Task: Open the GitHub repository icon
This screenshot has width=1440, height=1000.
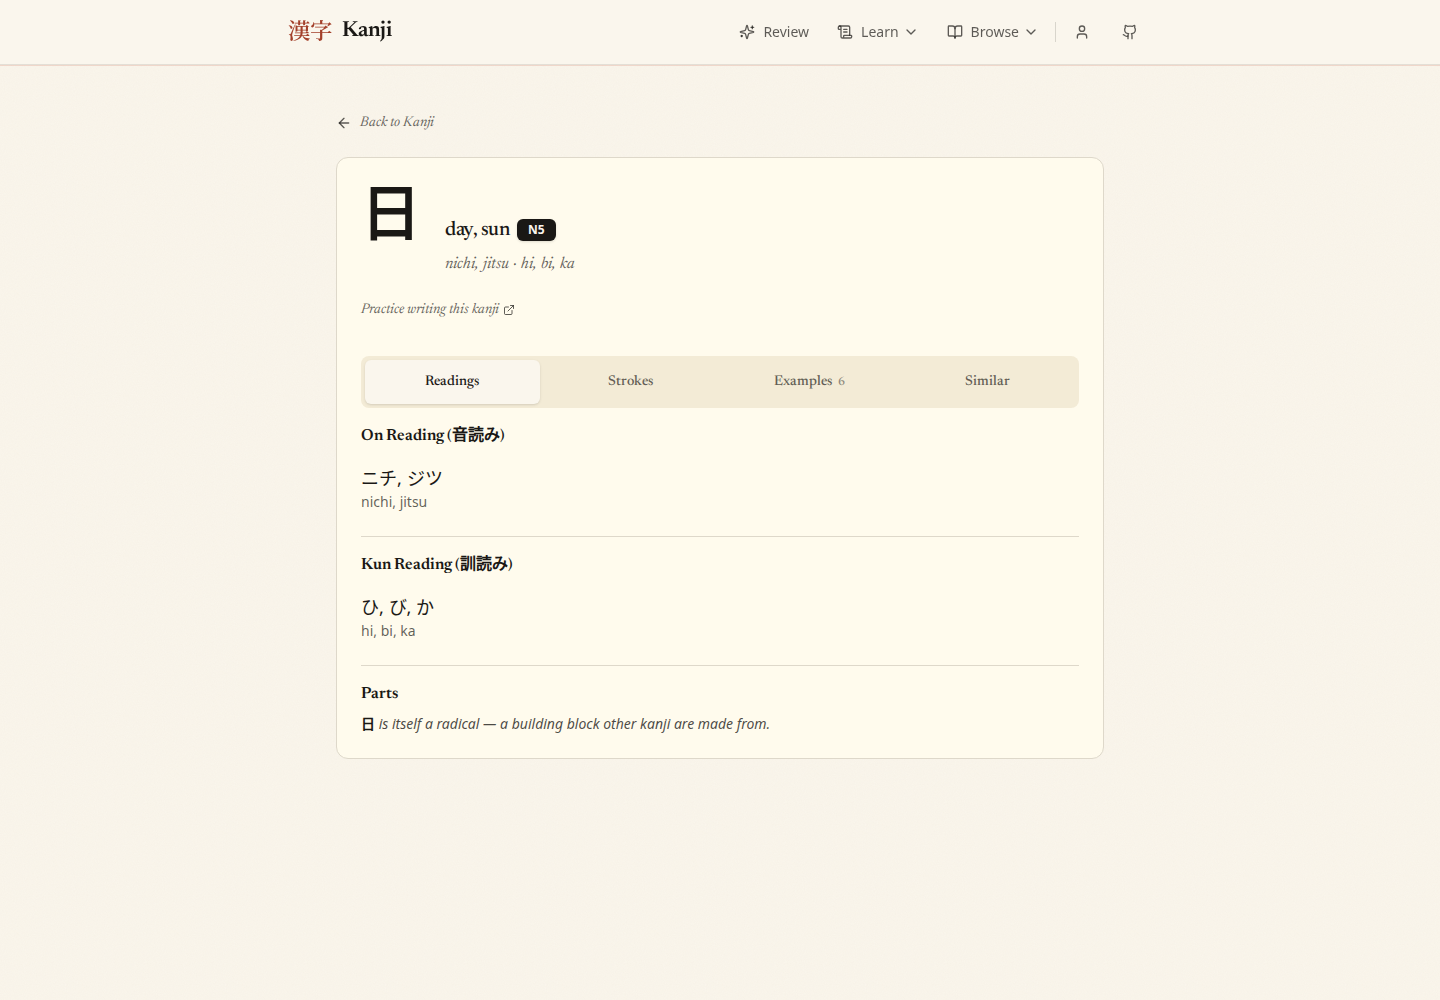Action: tap(1130, 32)
